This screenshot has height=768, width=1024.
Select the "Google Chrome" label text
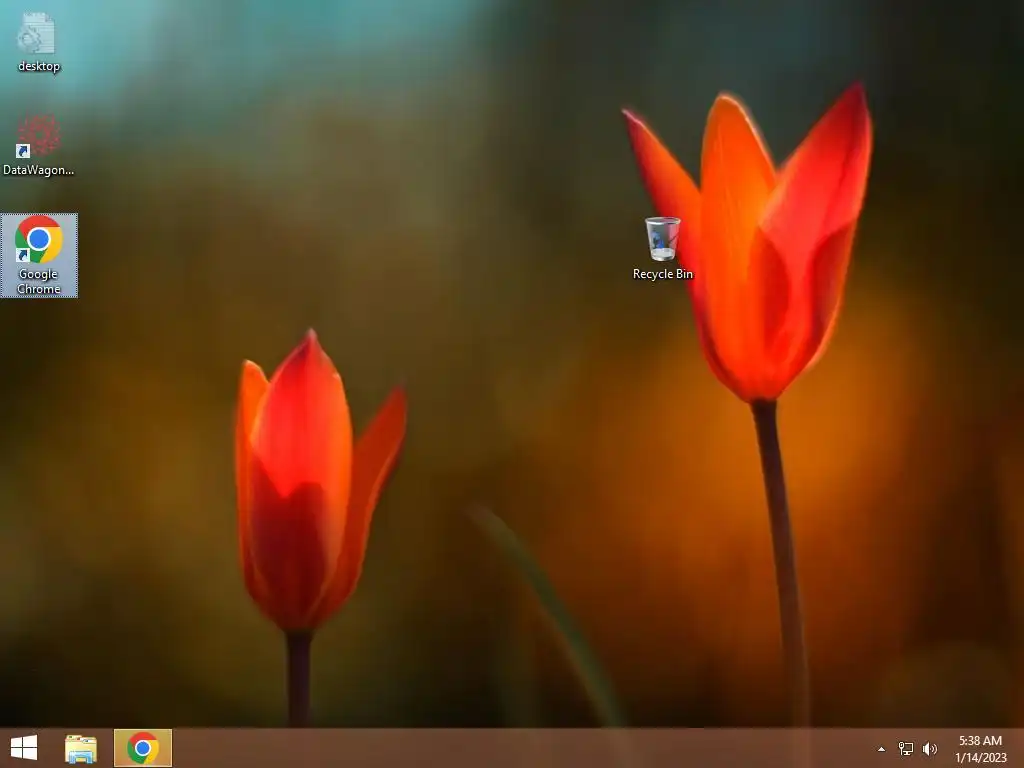[x=39, y=281]
